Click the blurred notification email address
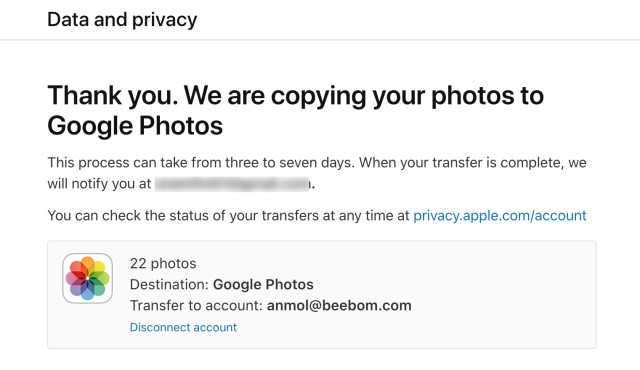The height and width of the screenshot is (370, 640). (x=233, y=184)
